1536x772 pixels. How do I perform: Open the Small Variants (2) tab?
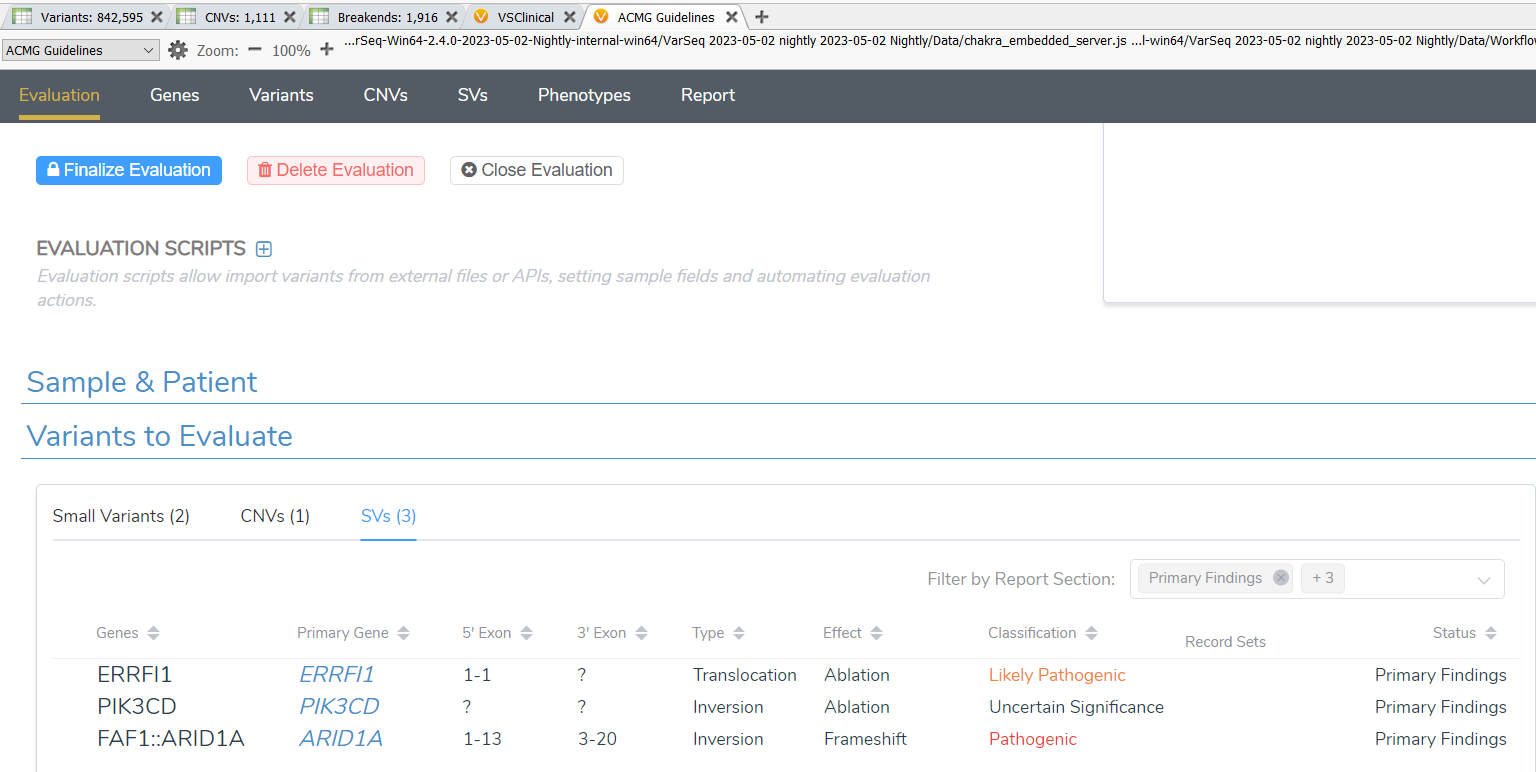(121, 516)
